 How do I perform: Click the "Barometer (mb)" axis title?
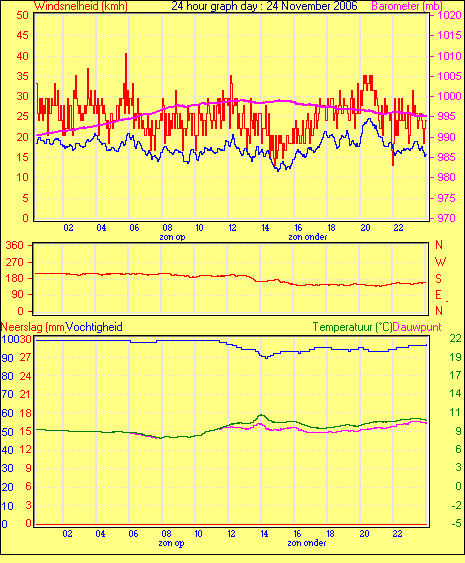[x=407, y=6]
